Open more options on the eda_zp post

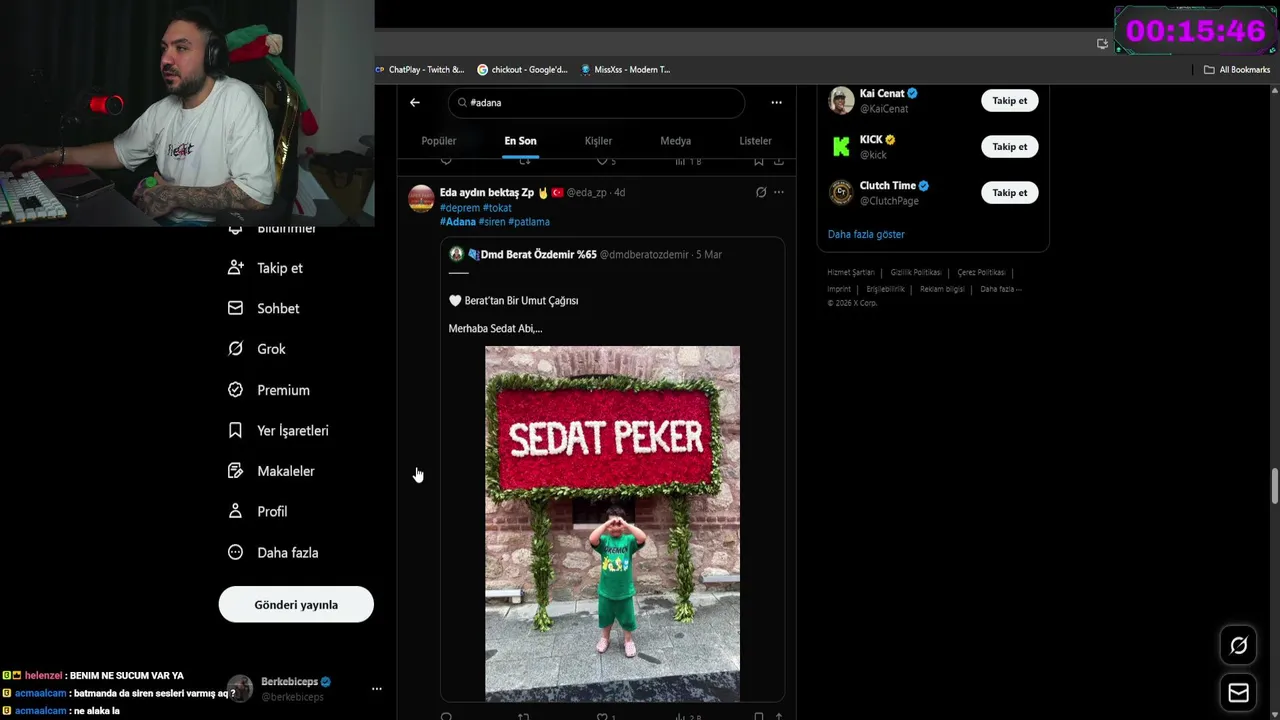tap(779, 192)
